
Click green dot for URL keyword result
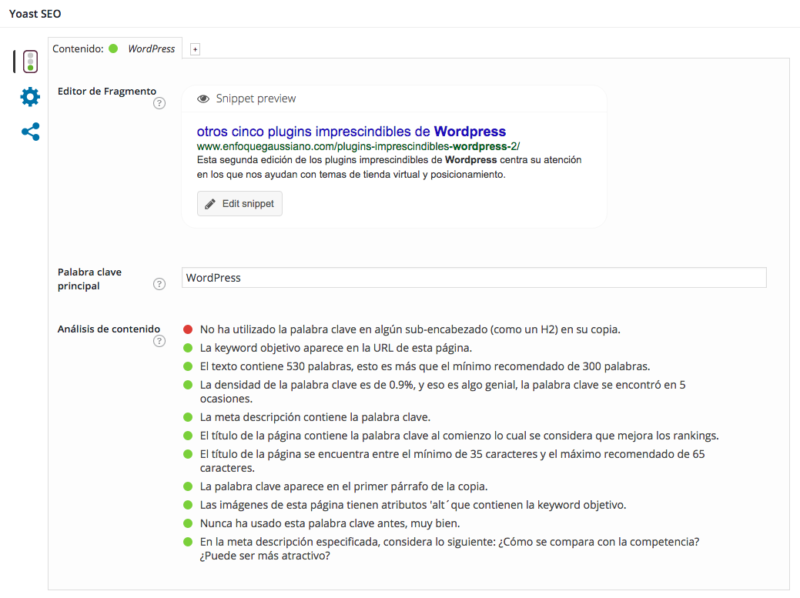tap(188, 348)
